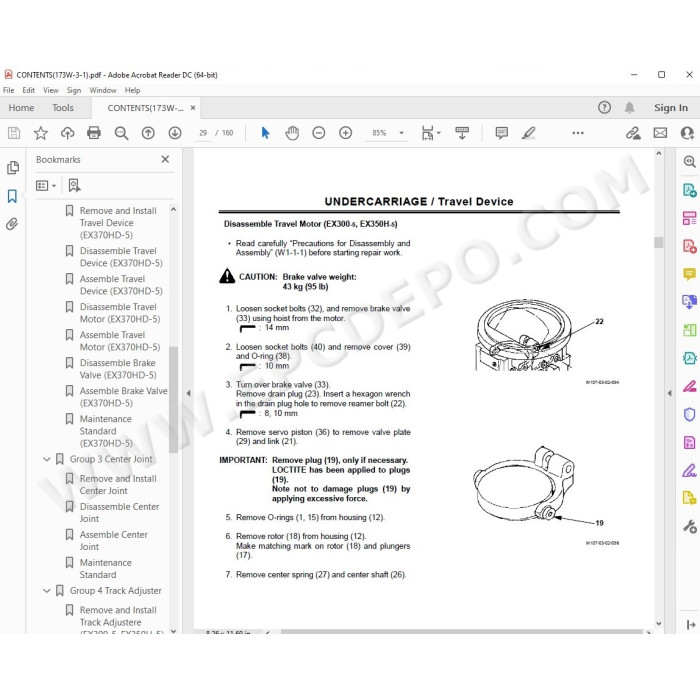Open the Window menu
The width and height of the screenshot is (700, 700).
coord(103,90)
